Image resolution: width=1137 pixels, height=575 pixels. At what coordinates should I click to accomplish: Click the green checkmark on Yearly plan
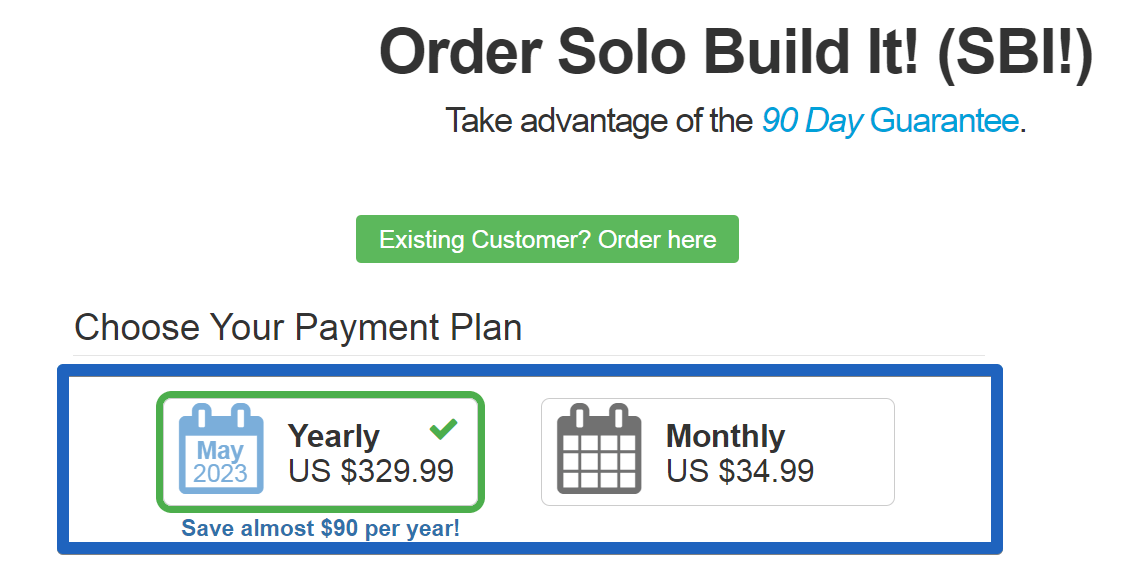pos(443,429)
